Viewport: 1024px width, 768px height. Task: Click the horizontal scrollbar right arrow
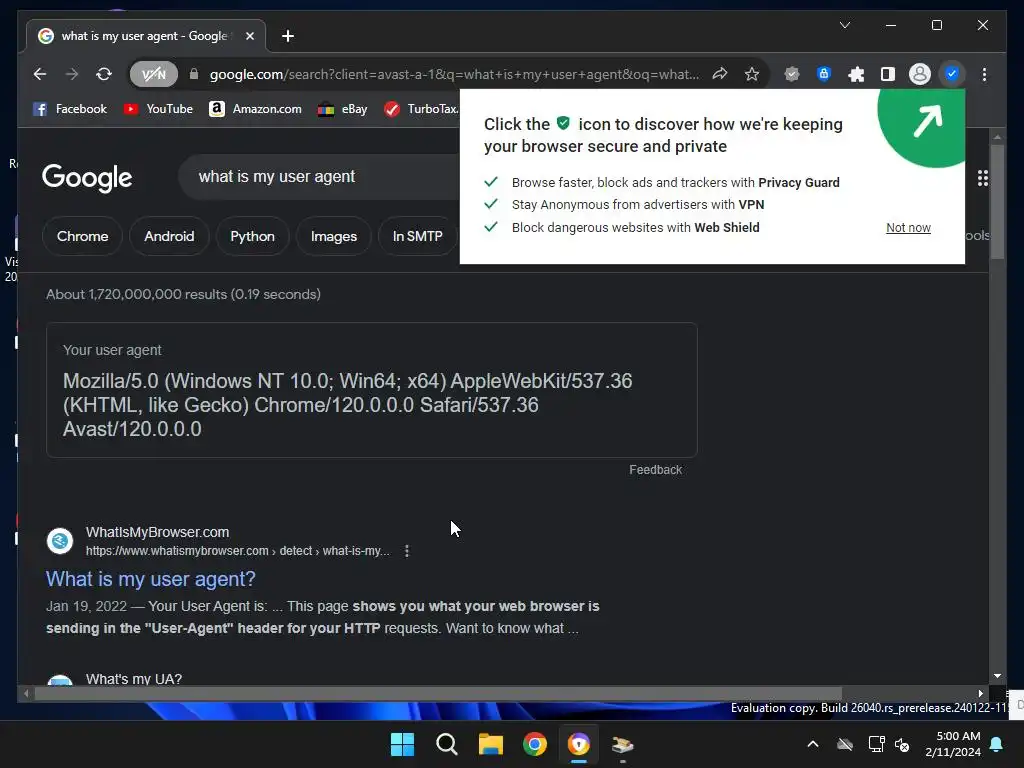pos(980,694)
